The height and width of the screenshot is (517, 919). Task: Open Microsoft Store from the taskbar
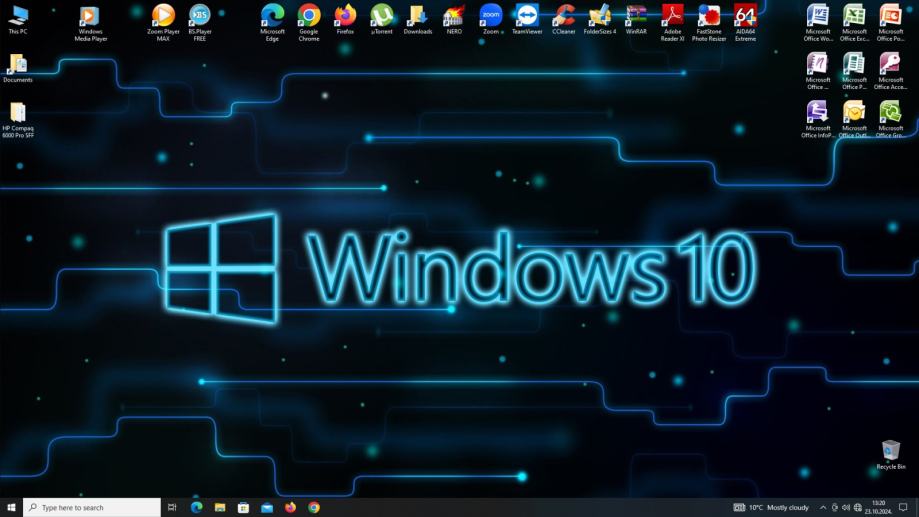tap(243, 508)
